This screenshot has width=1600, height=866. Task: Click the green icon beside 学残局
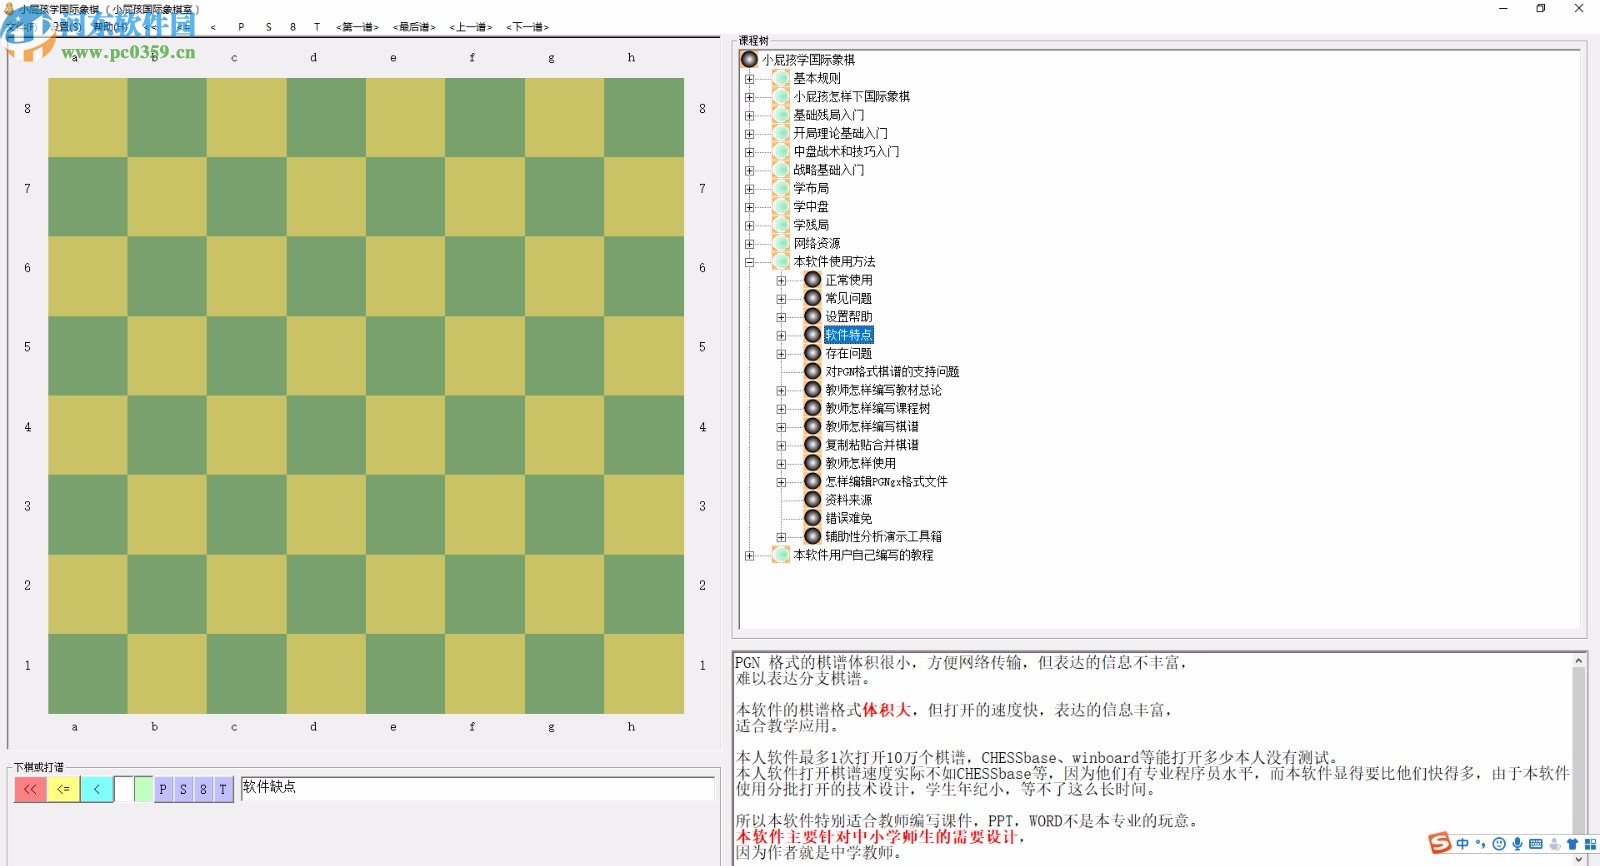coord(781,225)
